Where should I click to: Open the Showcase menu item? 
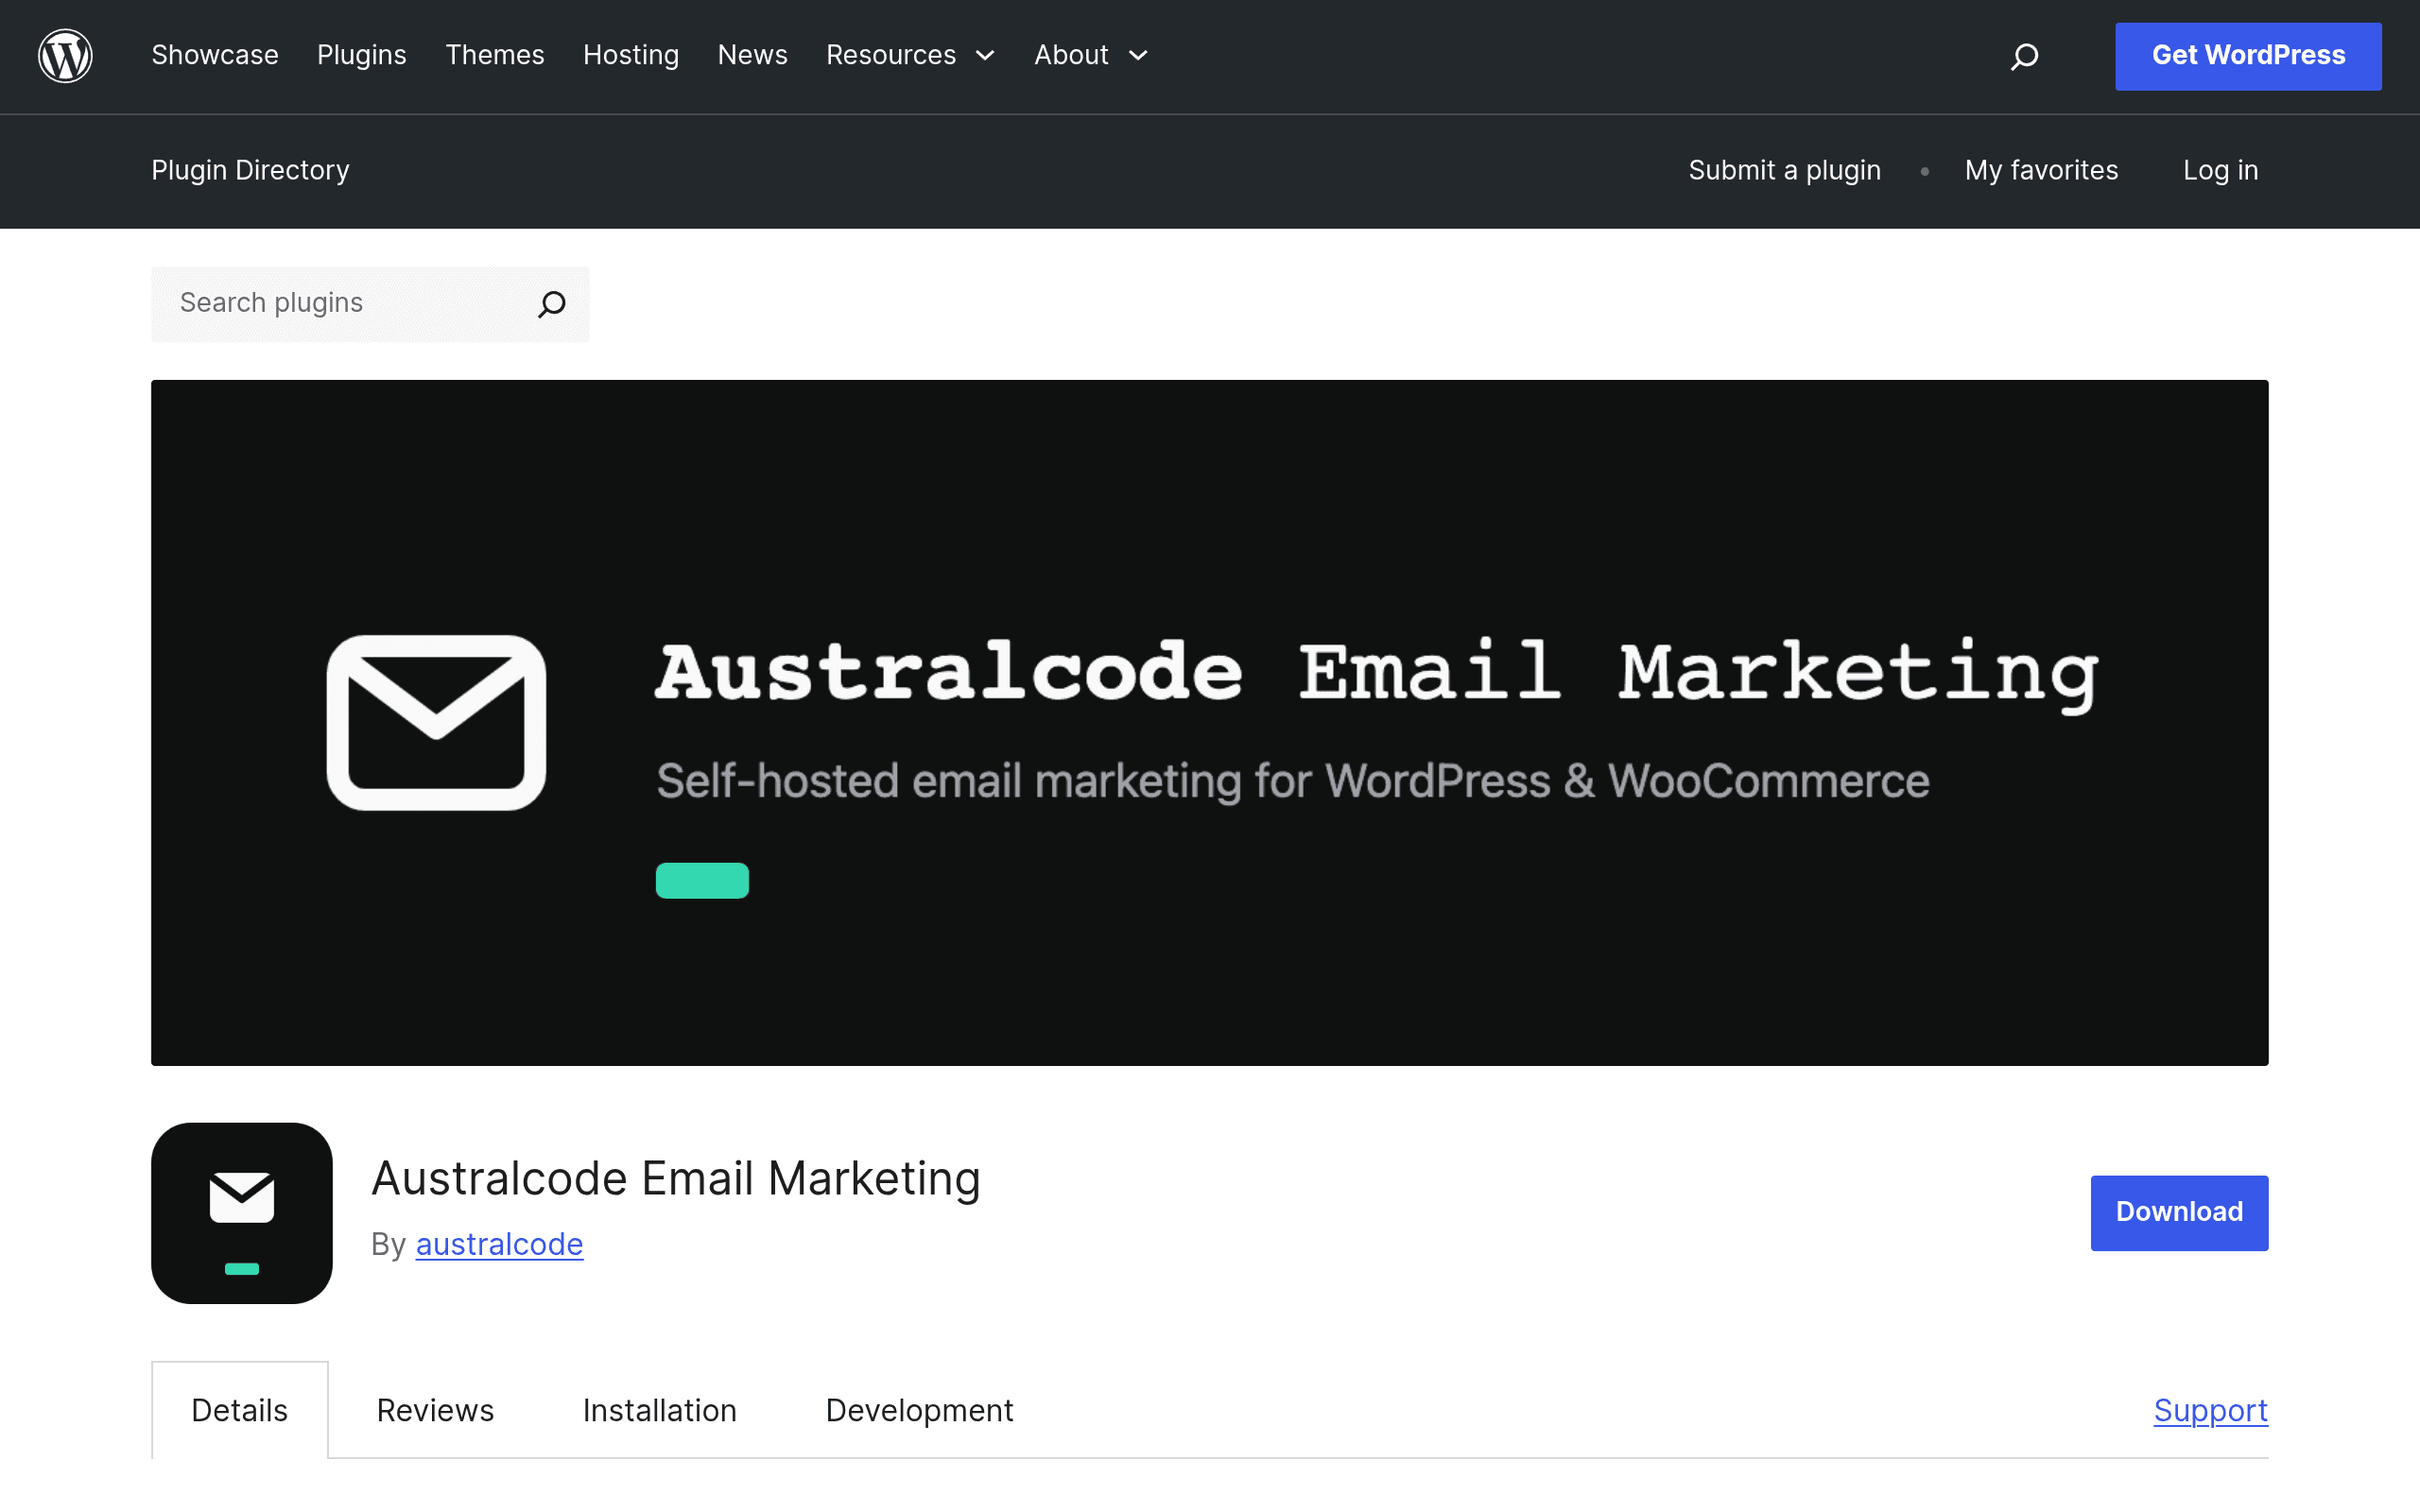(215, 56)
